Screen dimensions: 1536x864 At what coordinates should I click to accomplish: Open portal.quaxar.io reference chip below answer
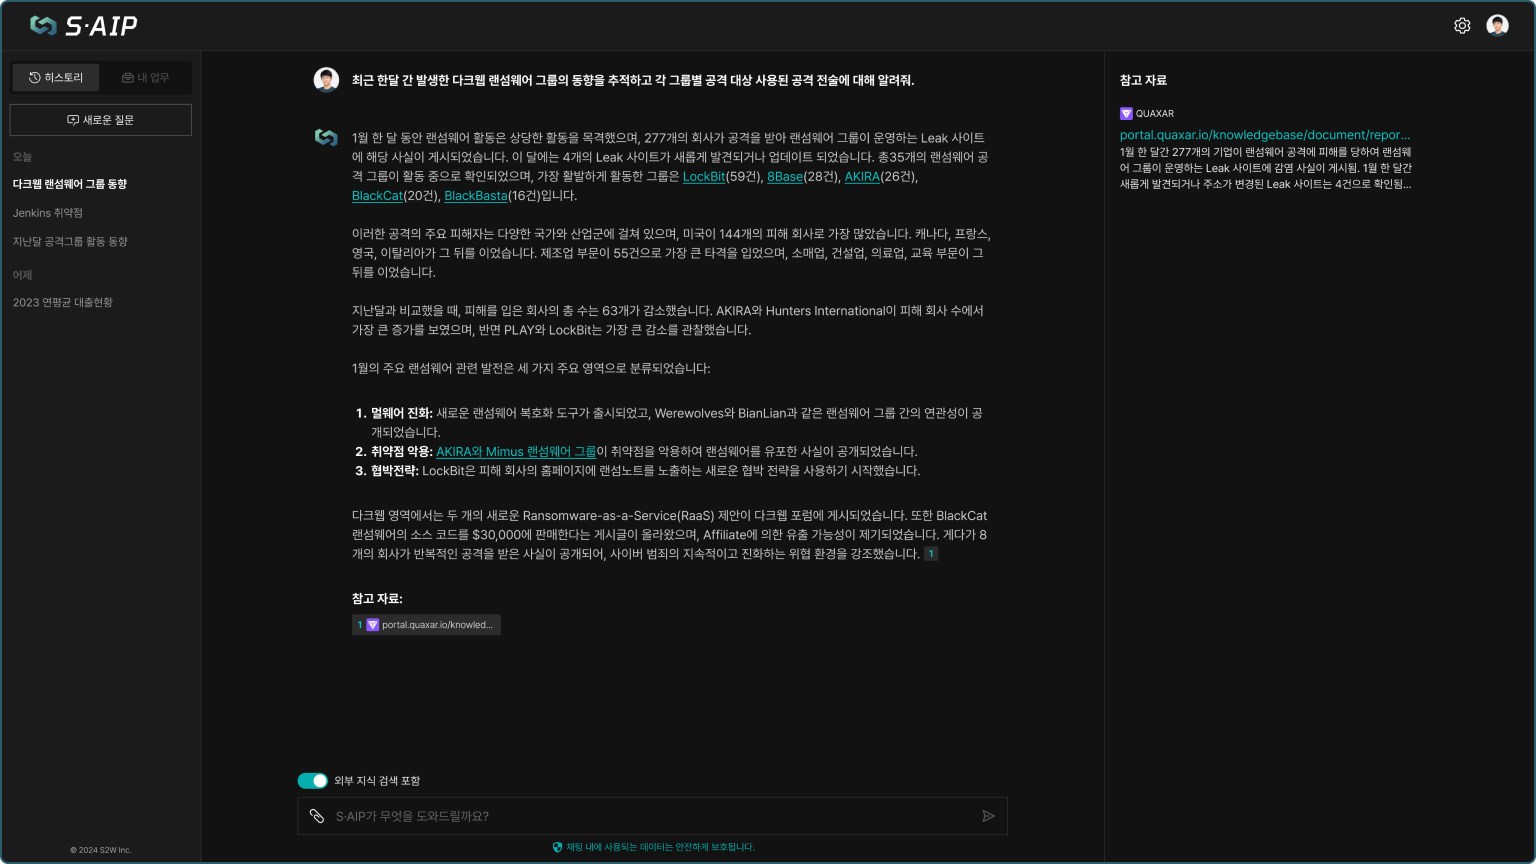[426, 625]
